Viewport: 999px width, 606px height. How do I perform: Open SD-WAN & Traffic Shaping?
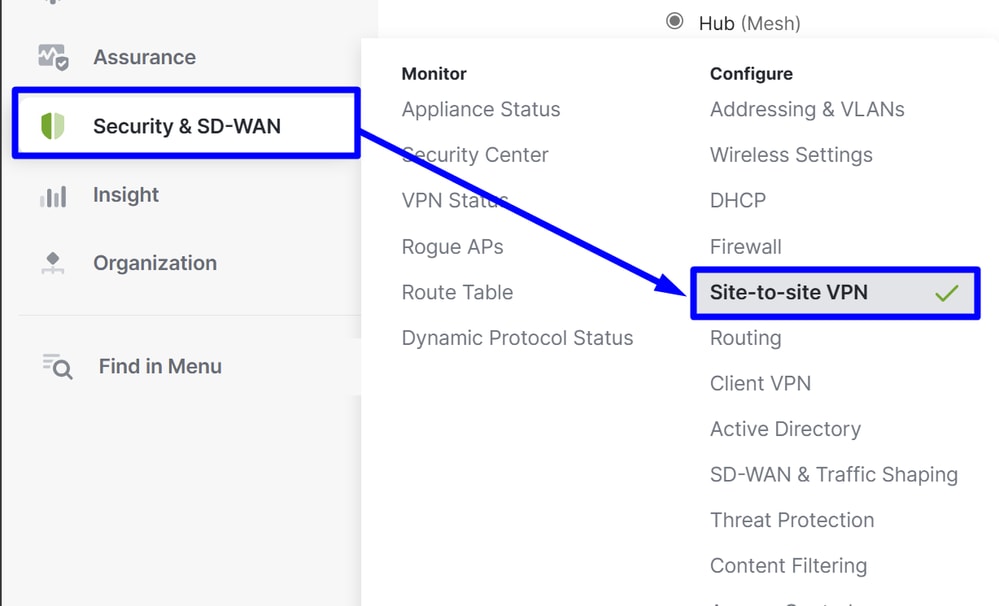834,475
